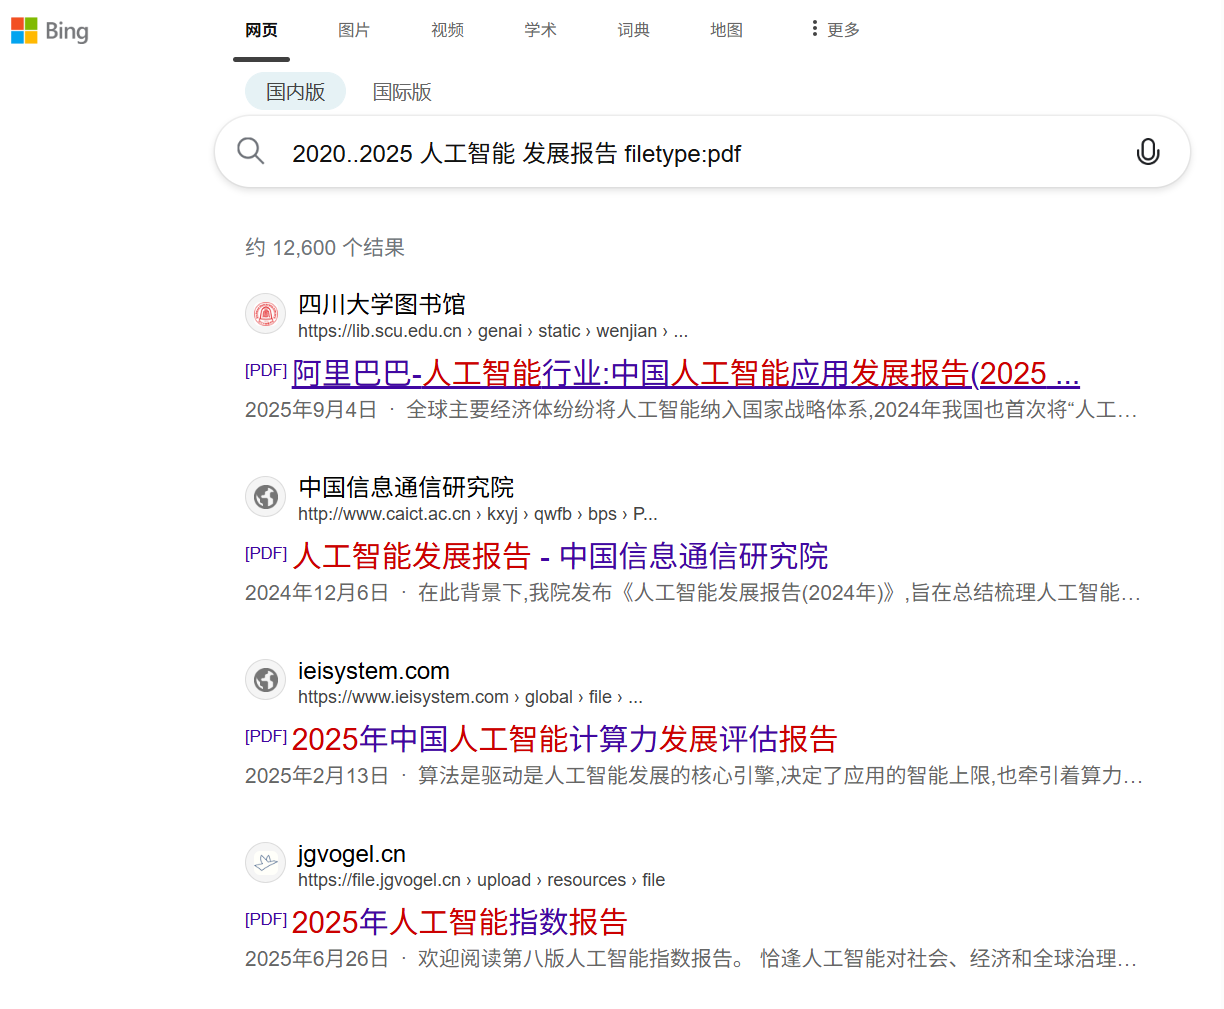
Task: Click the jgvogel.cn site favicon
Action: (266, 863)
